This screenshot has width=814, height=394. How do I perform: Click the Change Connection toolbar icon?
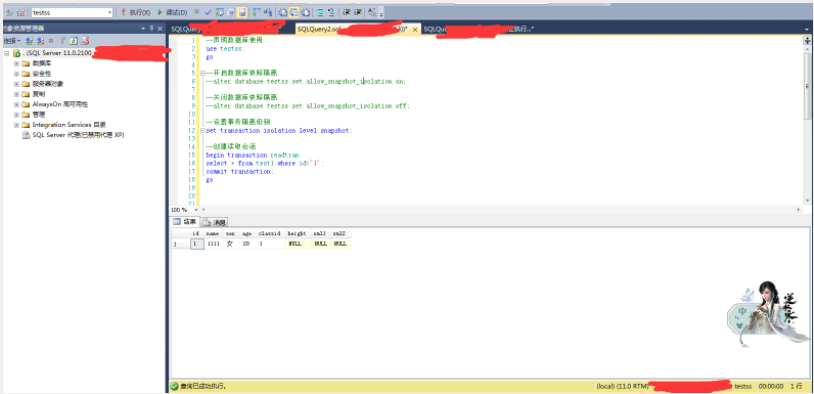click(20, 12)
